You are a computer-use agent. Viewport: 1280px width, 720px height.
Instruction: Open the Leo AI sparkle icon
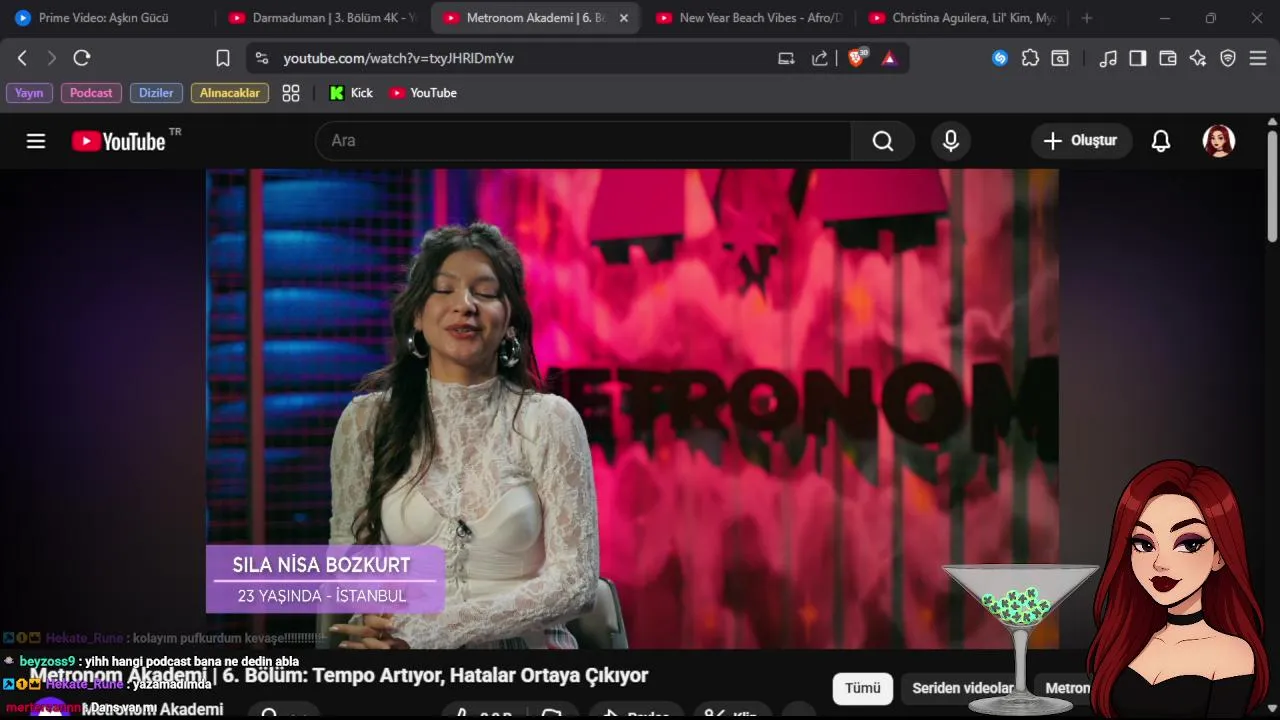pyautogui.click(x=1198, y=58)
